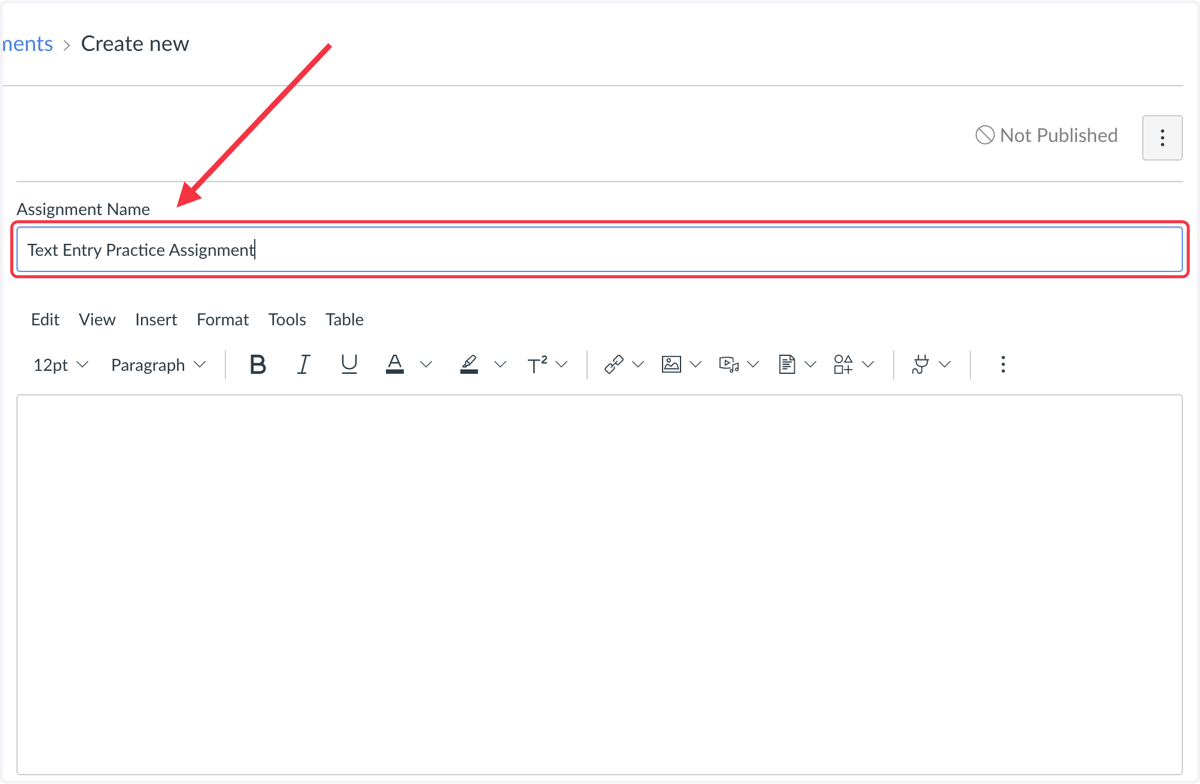The height and width of the screenshot is (784, 1200).
Task: Open the Insert menu
Action: tap(156, 320)
